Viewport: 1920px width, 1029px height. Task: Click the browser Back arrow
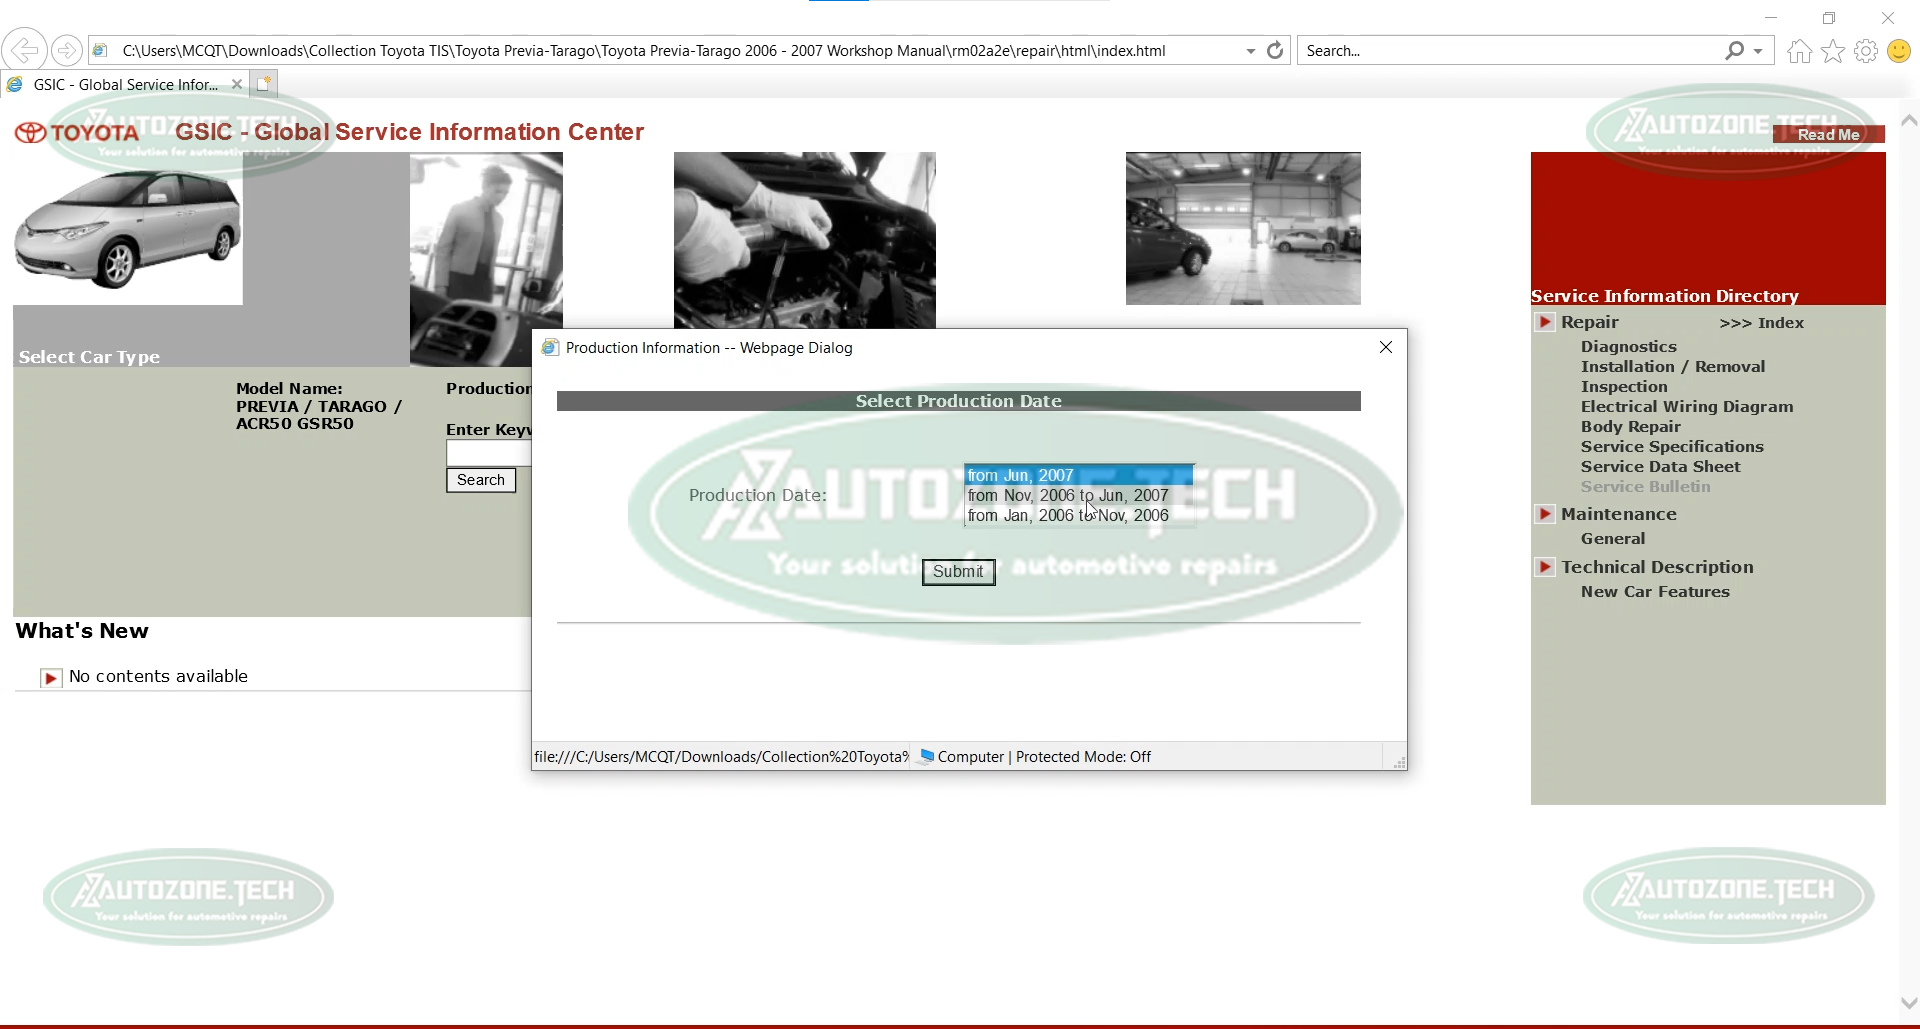click(x=24, y=49)
